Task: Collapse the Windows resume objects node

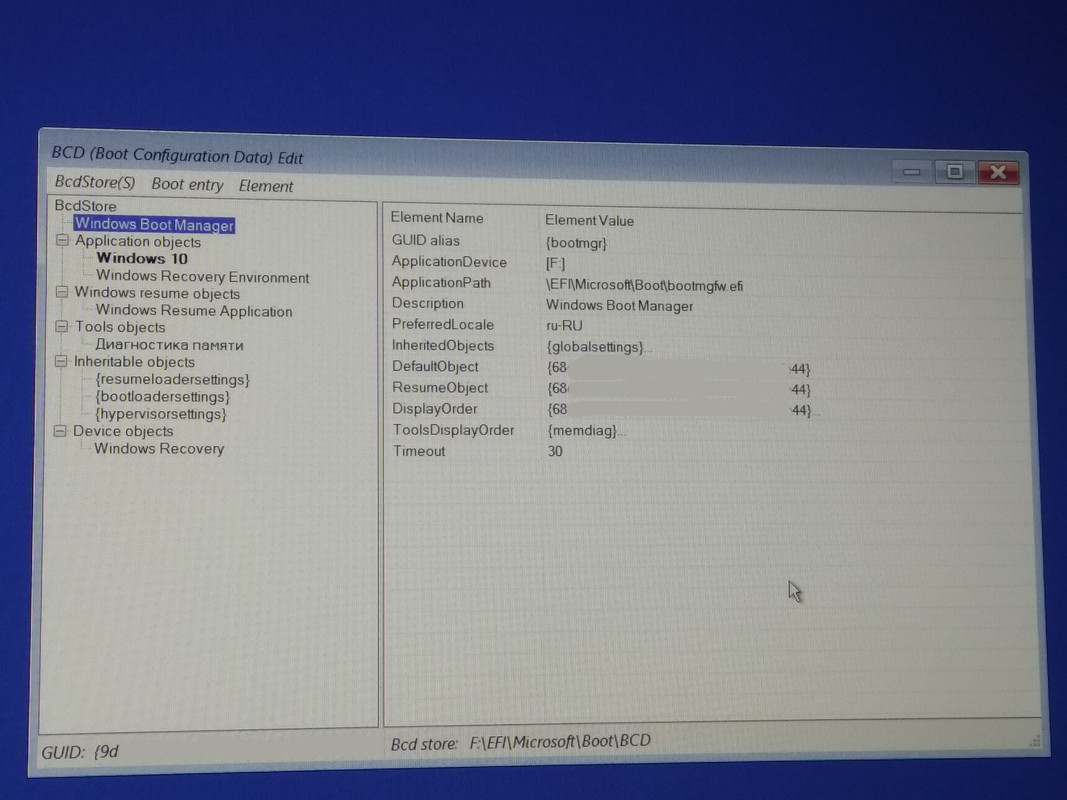Action: [x=62, y=292]
